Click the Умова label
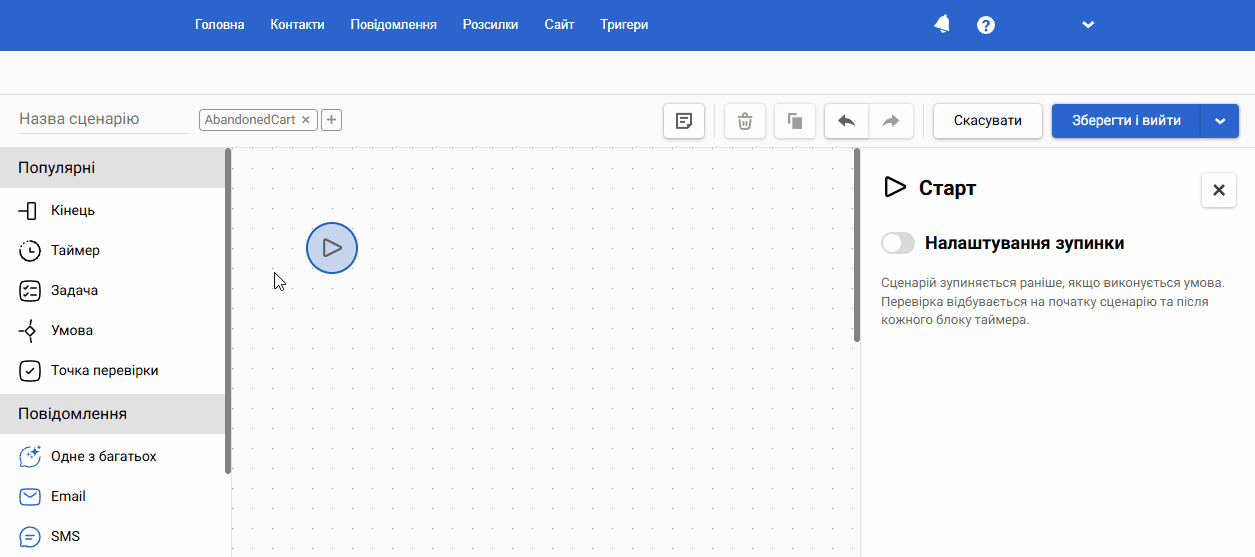The height and width of the screenshot is (557, 1255). pos(72,331)
